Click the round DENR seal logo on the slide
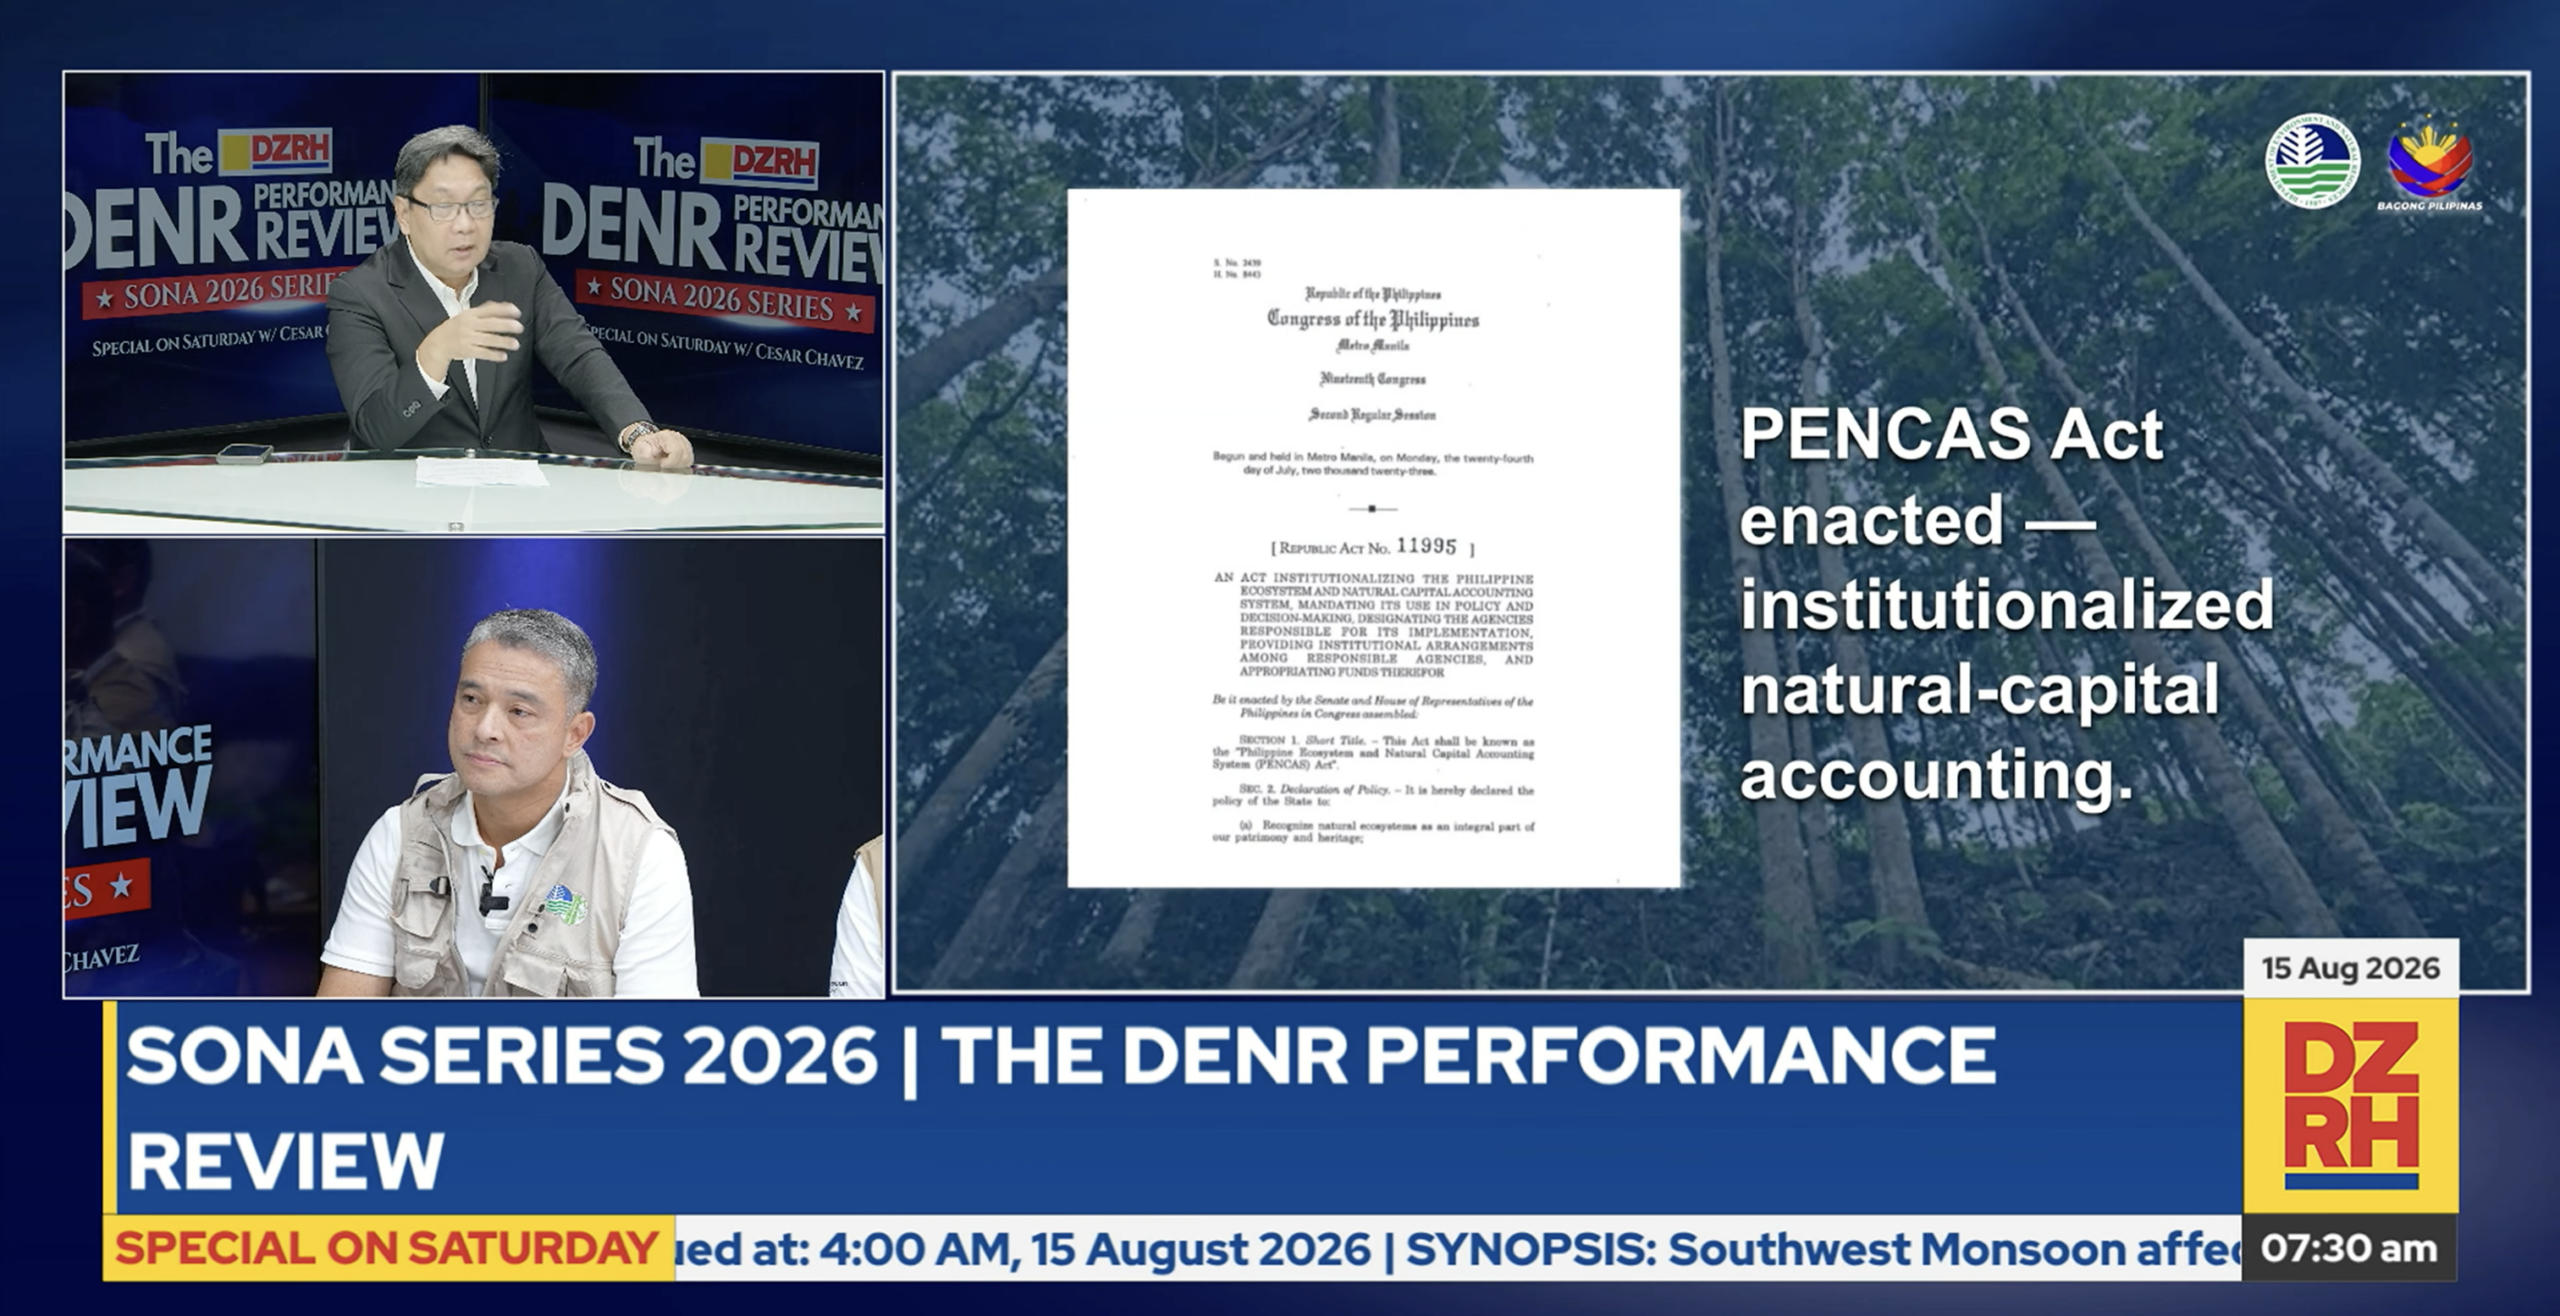 tap(2312, 161)
